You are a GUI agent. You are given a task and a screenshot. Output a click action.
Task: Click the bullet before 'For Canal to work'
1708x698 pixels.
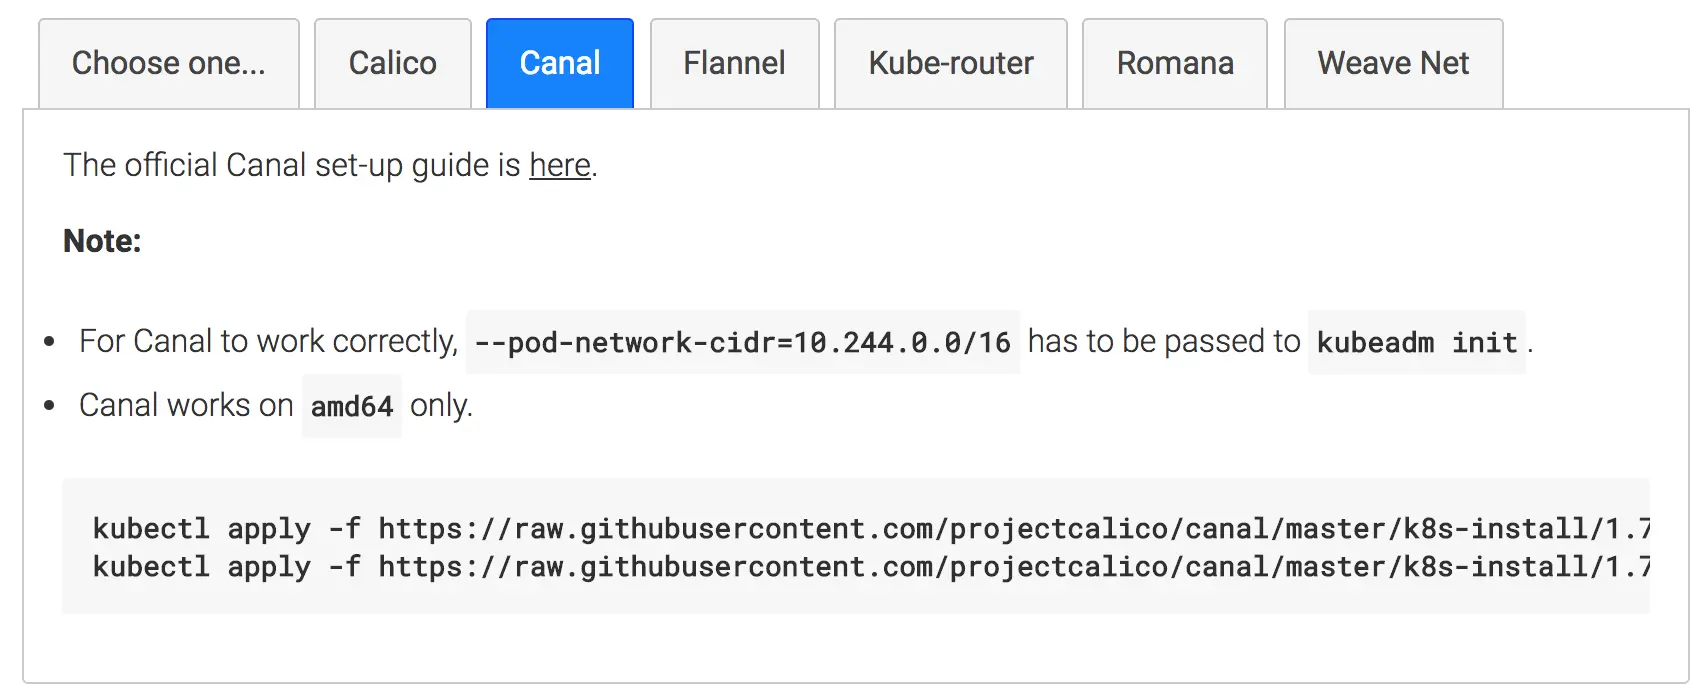click(x=49, y=342)
